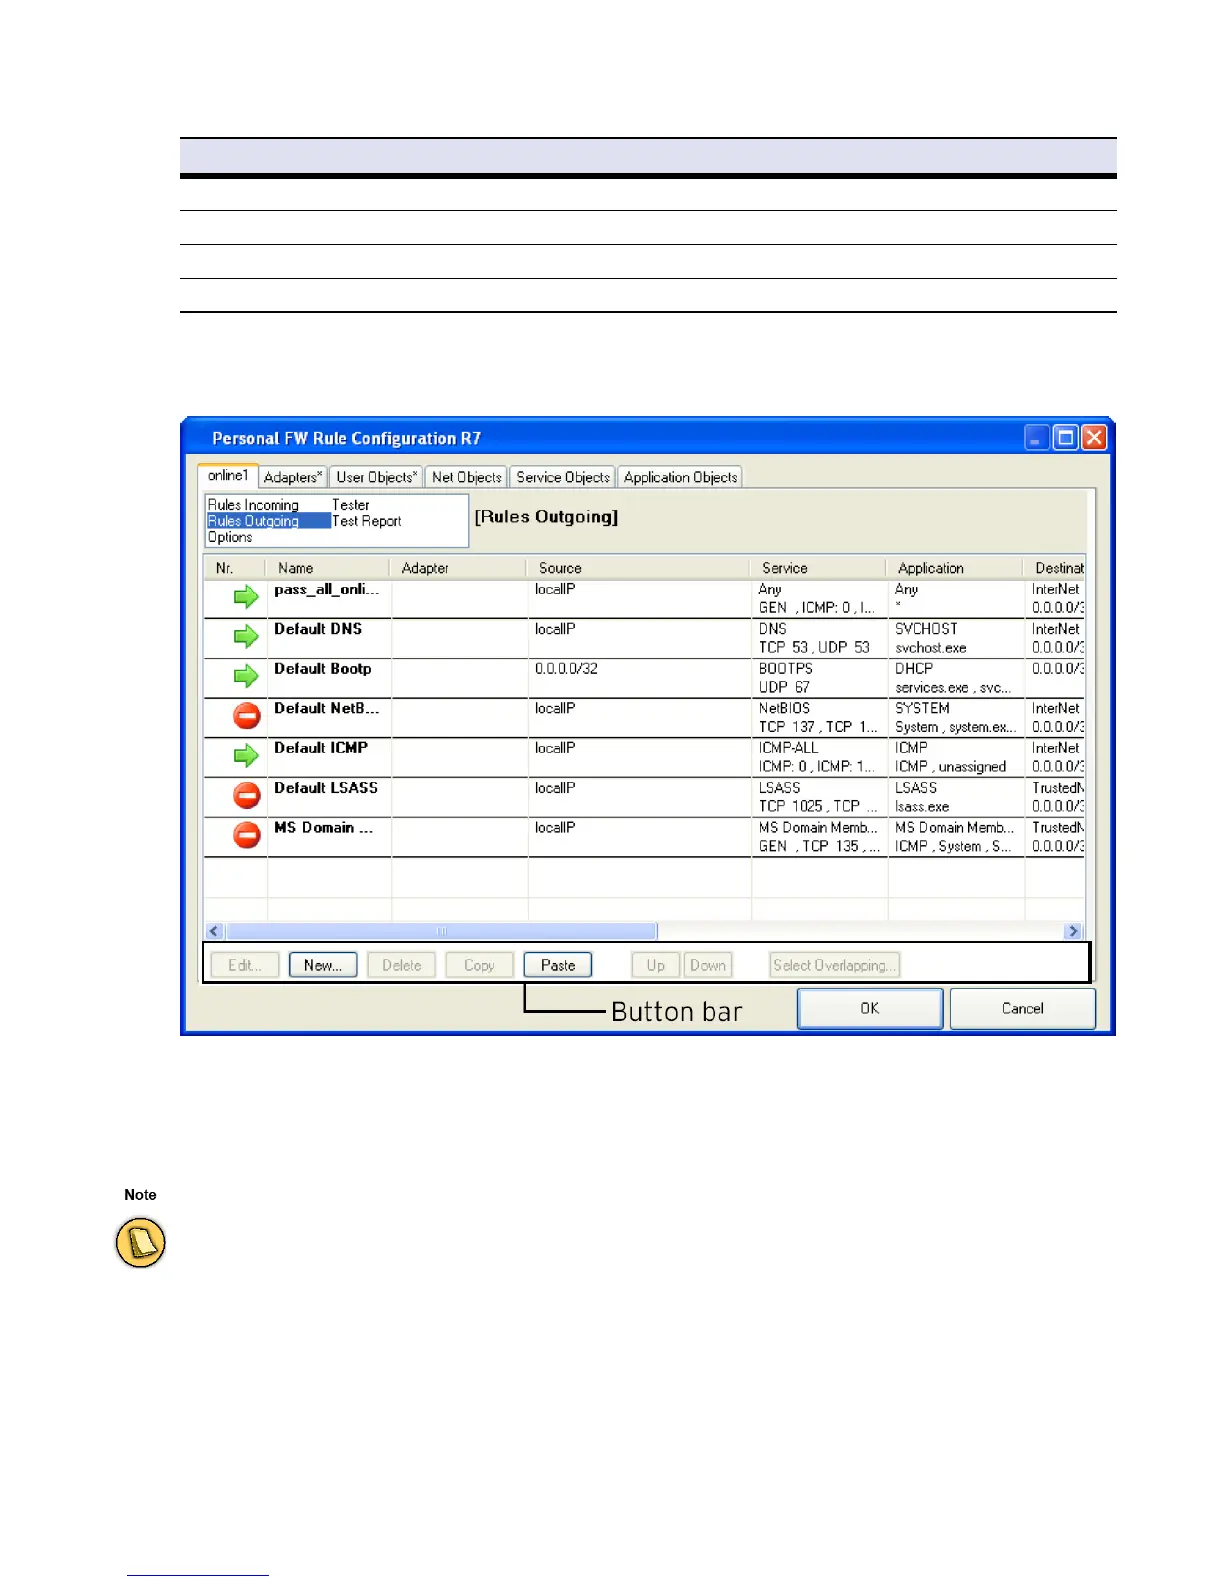Click the Delete button
The width and height of the screenshot is (1224, 1584).
[401, 965]
